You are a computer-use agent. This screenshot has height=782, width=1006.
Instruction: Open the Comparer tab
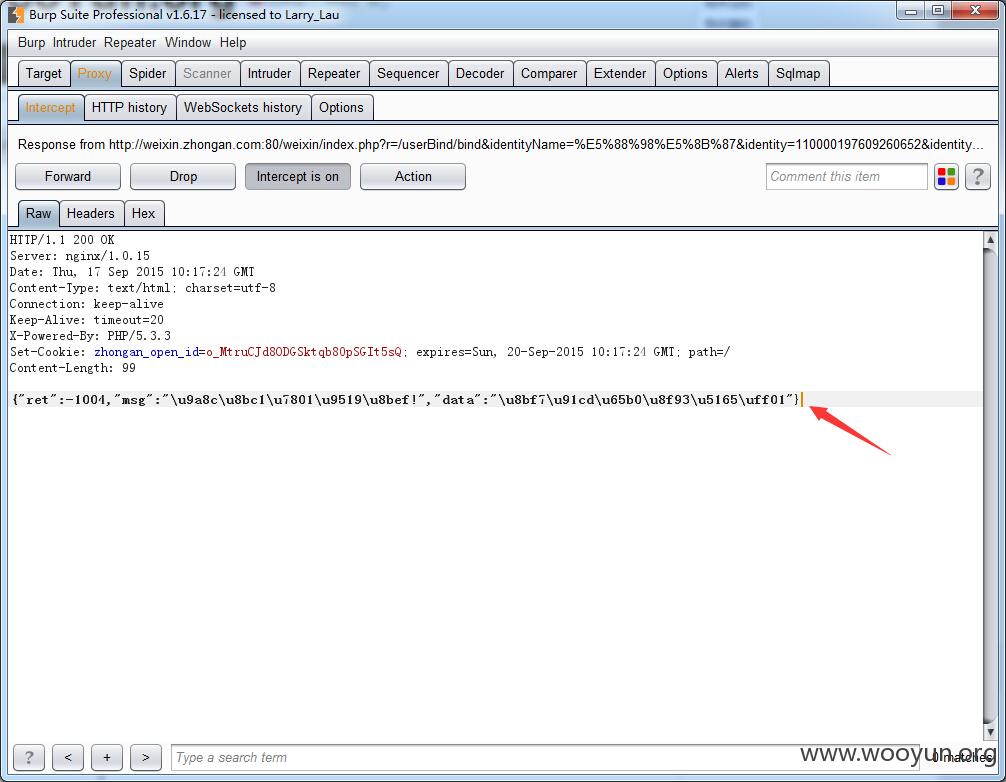point(549,73)
